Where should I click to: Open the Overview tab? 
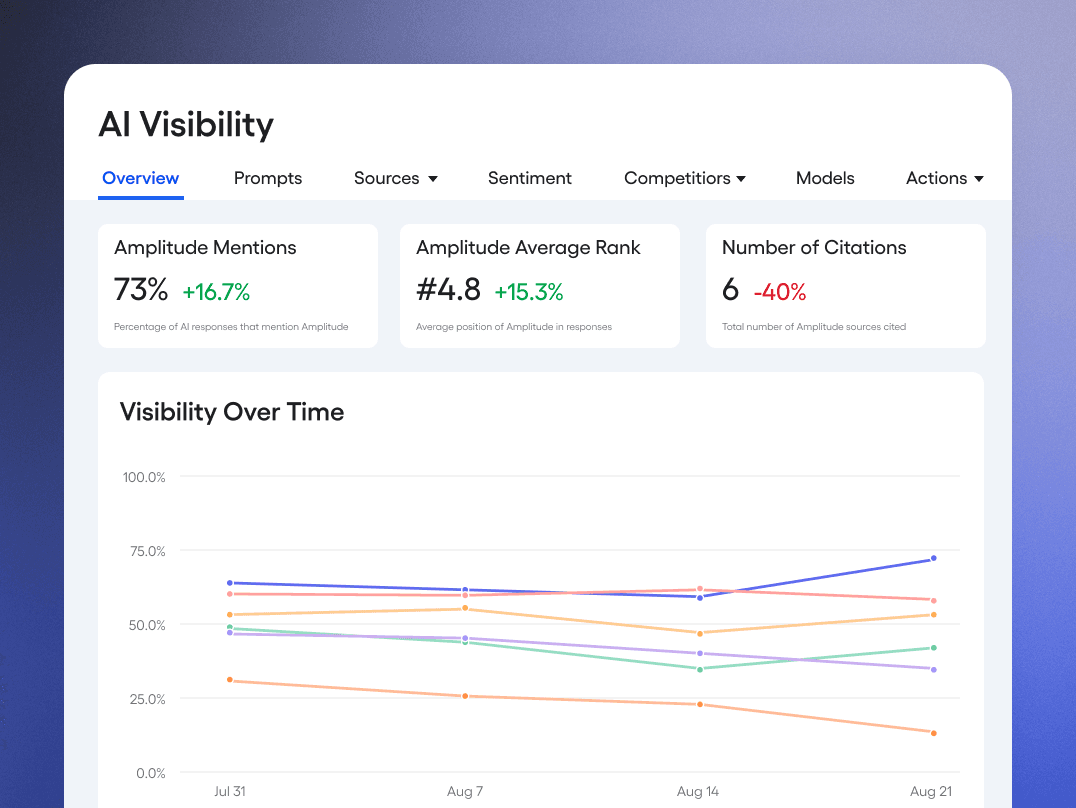coord(140,178)
